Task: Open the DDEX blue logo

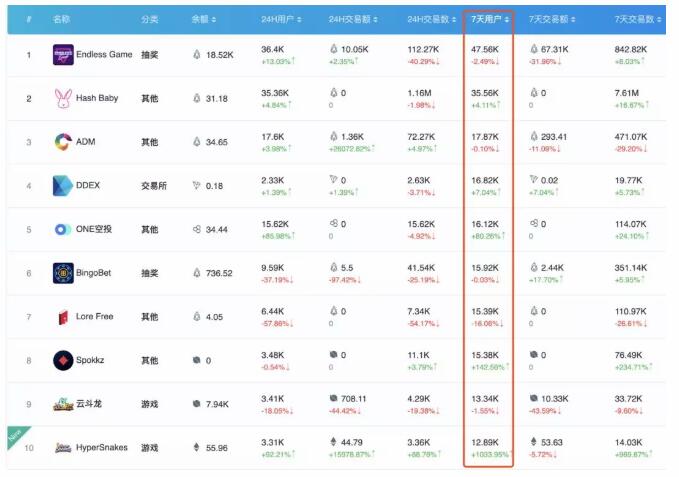Action: tap(63, 186)
